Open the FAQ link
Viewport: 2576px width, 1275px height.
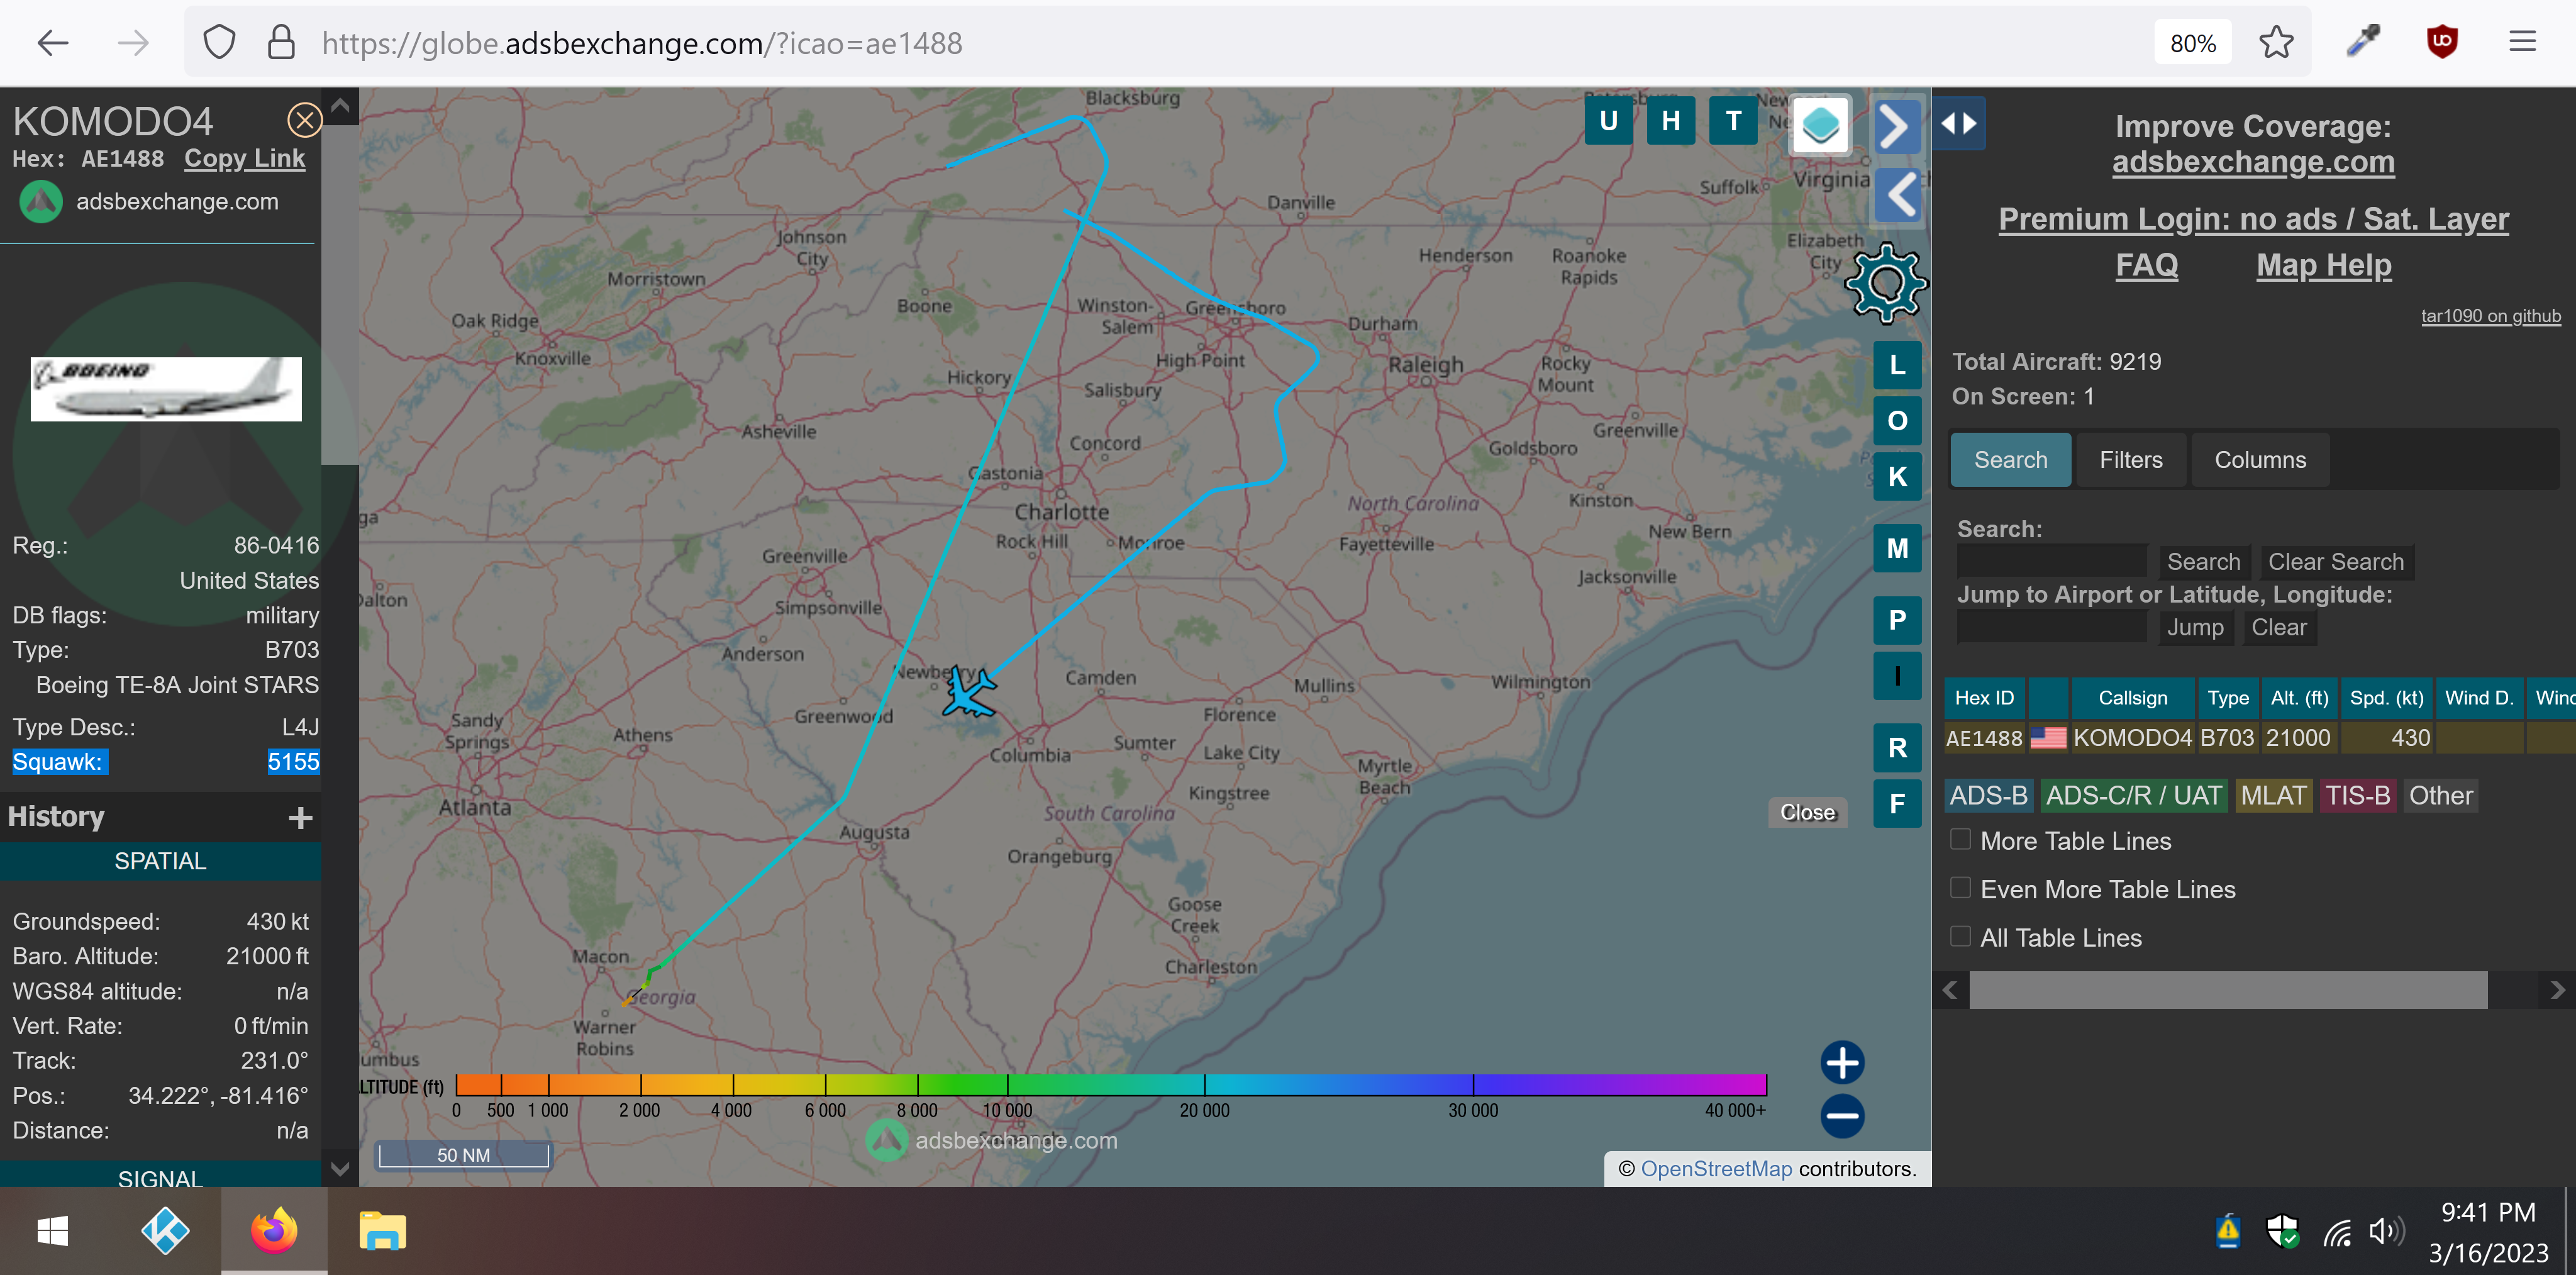coord(2147,265)
